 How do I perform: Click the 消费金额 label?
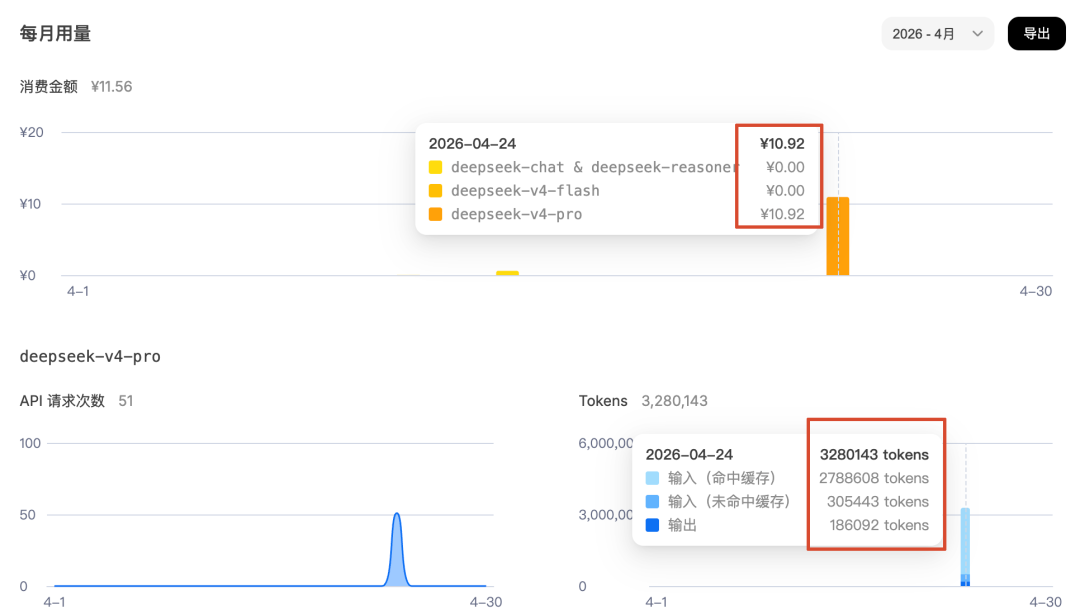point(49,87)
